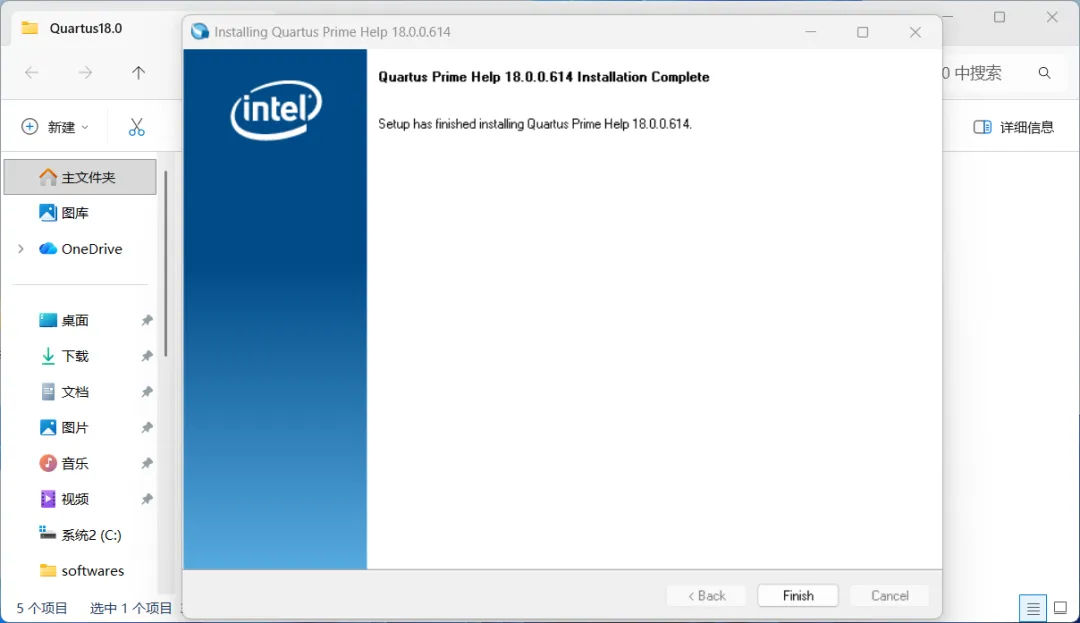This screenshot has width=1080, height=623.
Task: Go forward in File Explorer navigation
Action: tap(85, 72)
